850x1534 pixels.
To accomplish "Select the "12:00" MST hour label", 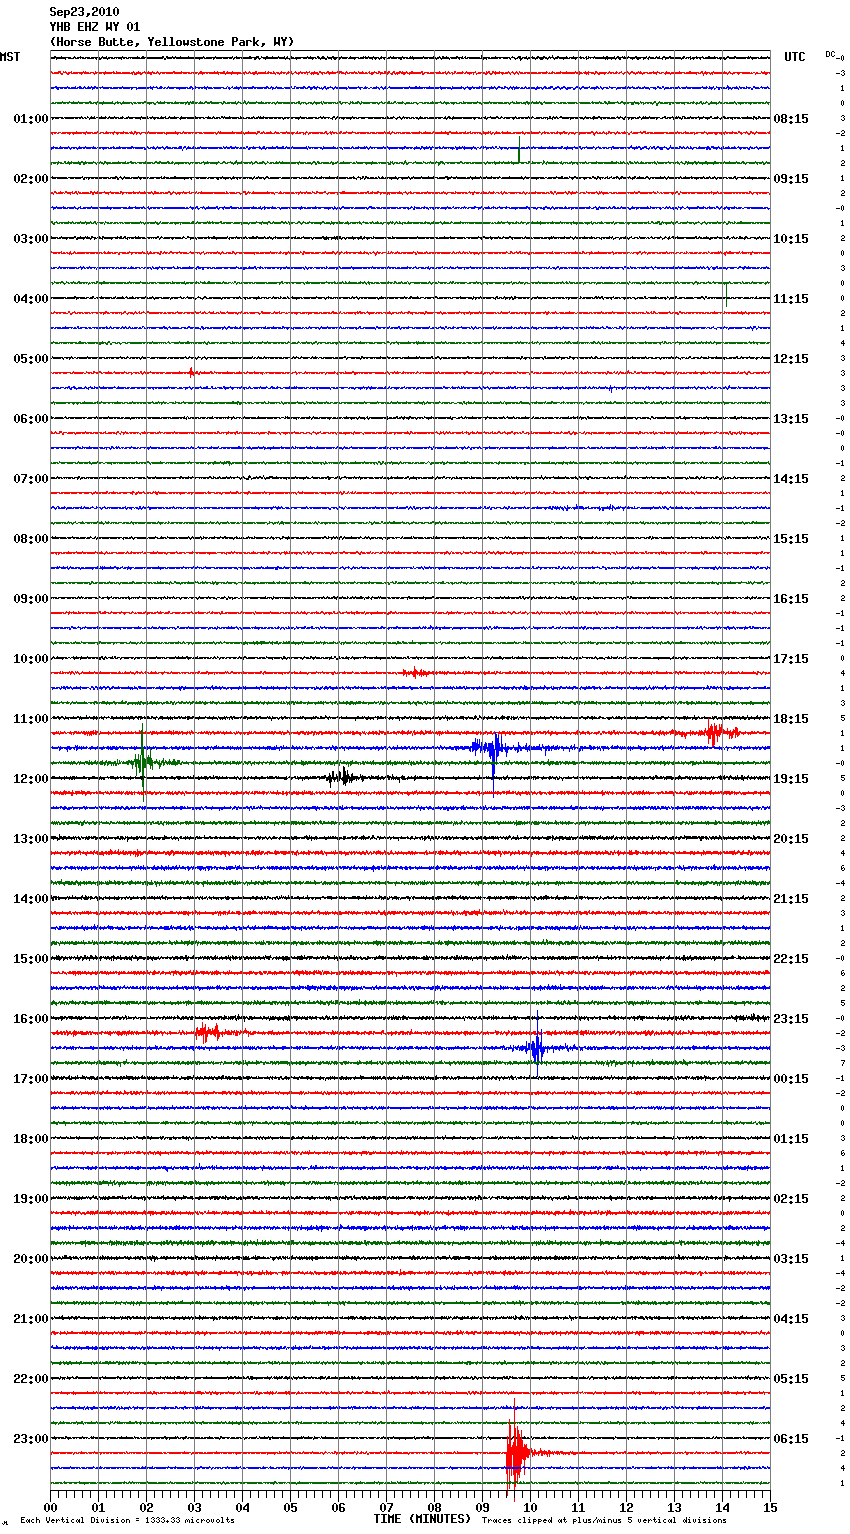I will (31, 779).
